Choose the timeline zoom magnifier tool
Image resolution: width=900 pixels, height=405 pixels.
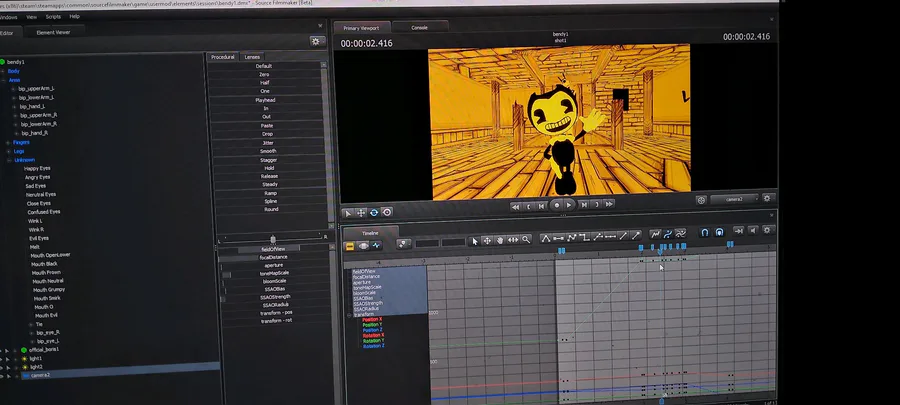point(526,239)
